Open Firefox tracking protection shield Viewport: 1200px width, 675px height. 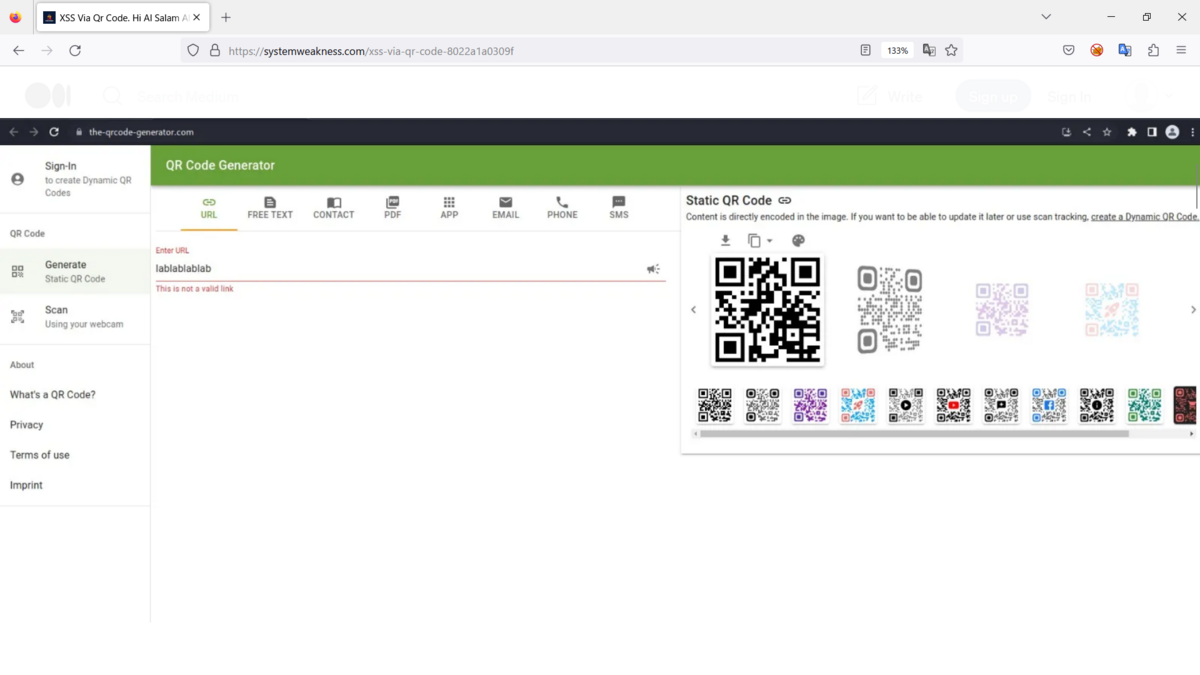tap(193, 50)
